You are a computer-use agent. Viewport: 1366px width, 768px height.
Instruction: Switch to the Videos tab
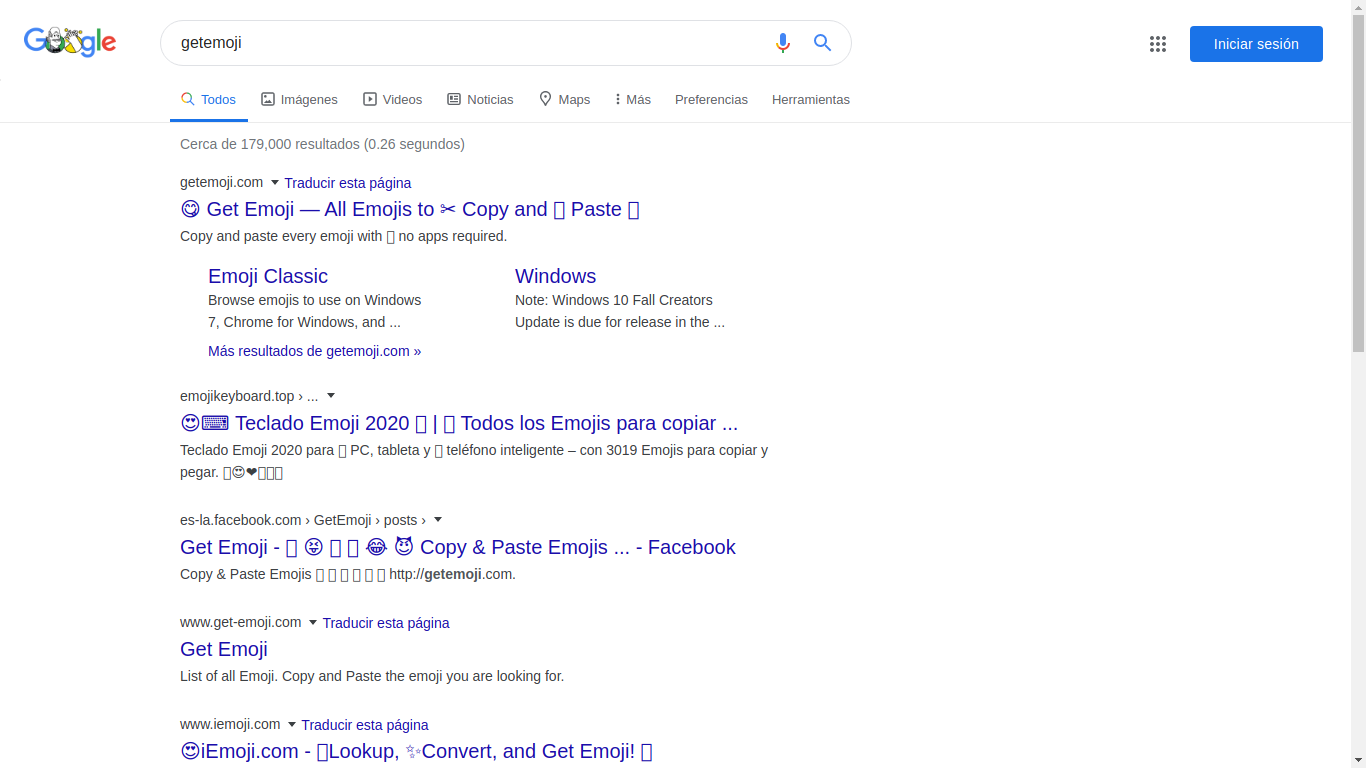392,99
